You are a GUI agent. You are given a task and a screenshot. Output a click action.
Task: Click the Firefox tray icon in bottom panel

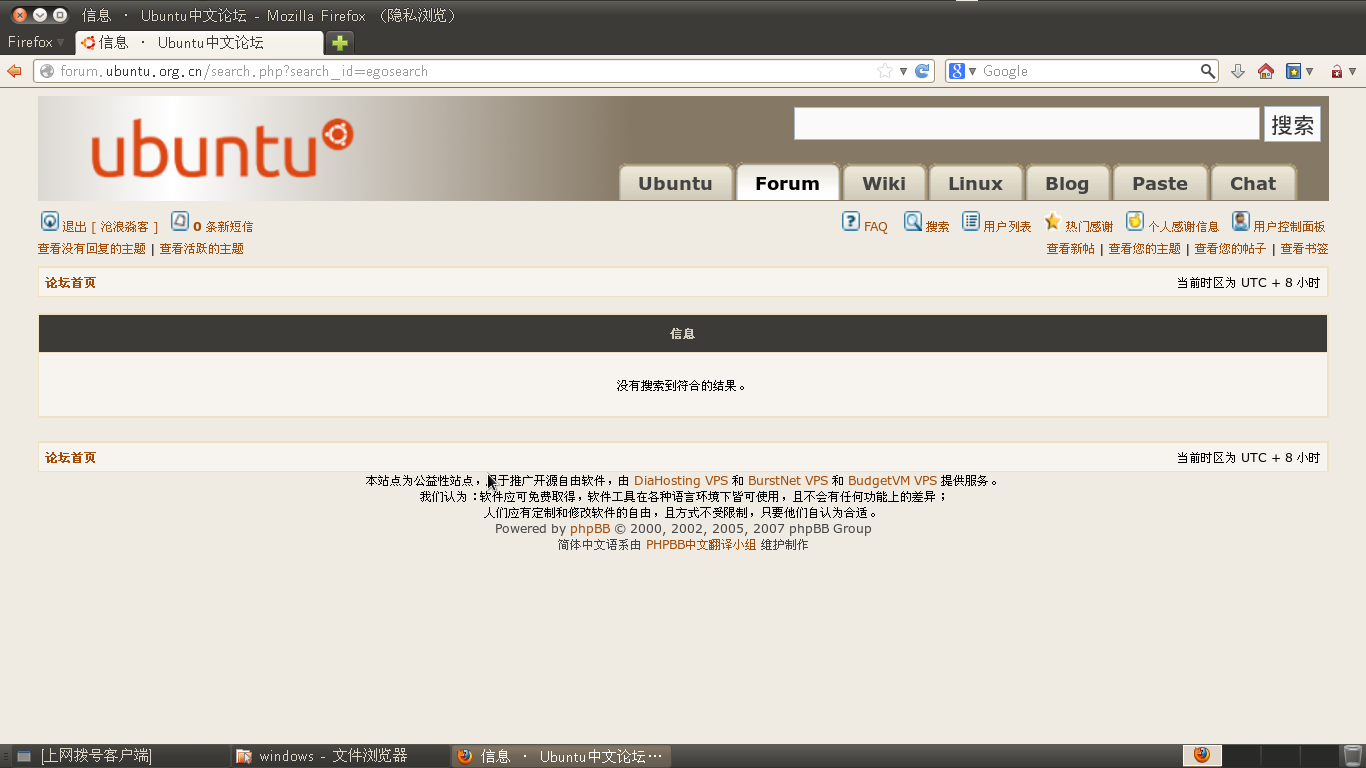(x=1202, y=755)
